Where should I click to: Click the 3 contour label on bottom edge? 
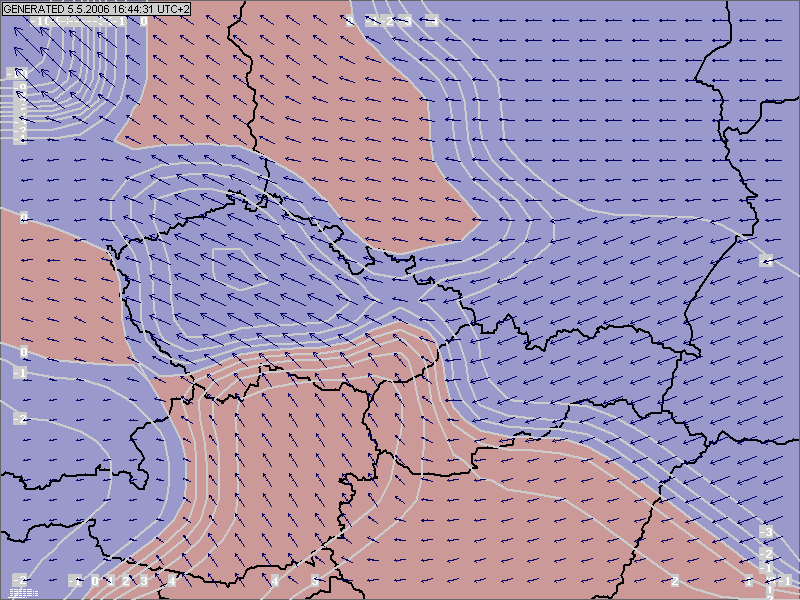(143, 581)
